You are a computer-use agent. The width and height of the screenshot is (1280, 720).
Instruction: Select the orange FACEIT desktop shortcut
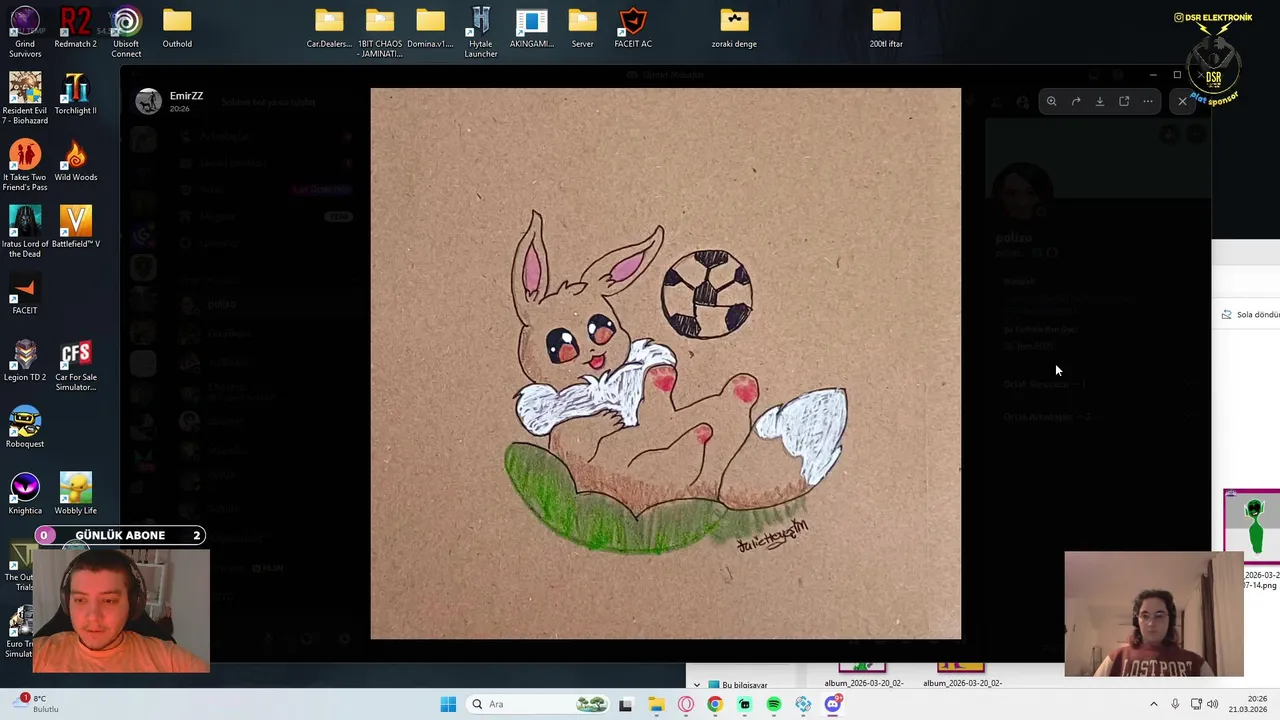click(x=25, y=295)
